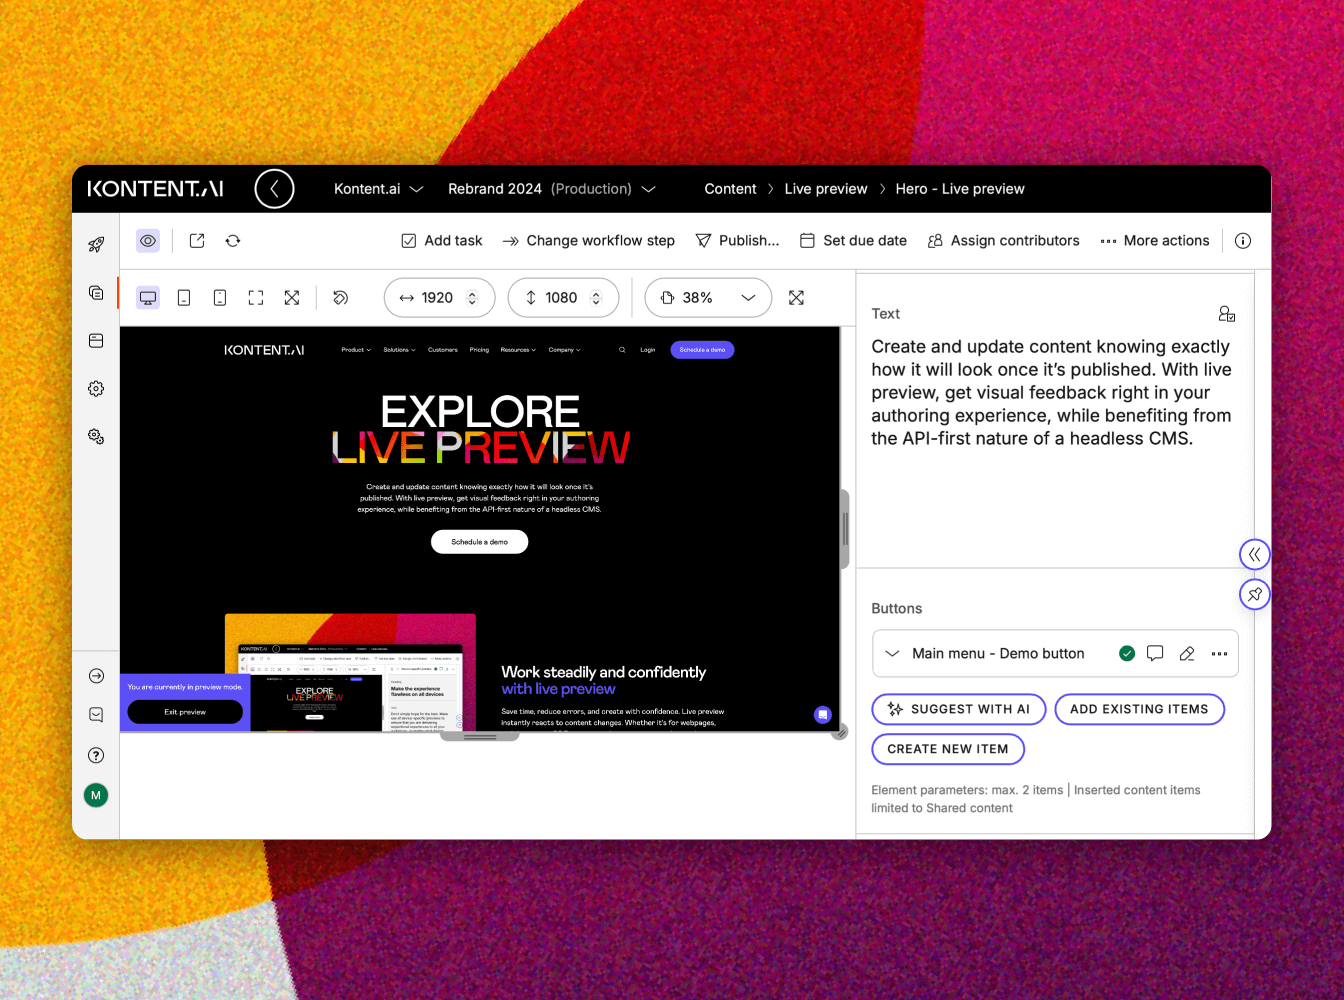Click Set due date
The image size is (1344, 1000).
pos(853,241)
